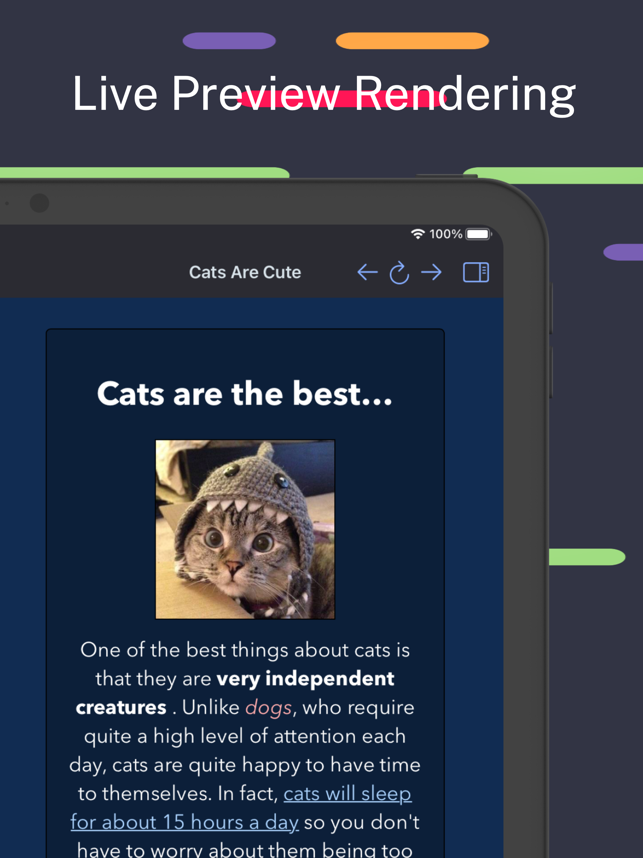
Task: Tap the 100% battery percentage text
Action: click(x=445, y=234)
